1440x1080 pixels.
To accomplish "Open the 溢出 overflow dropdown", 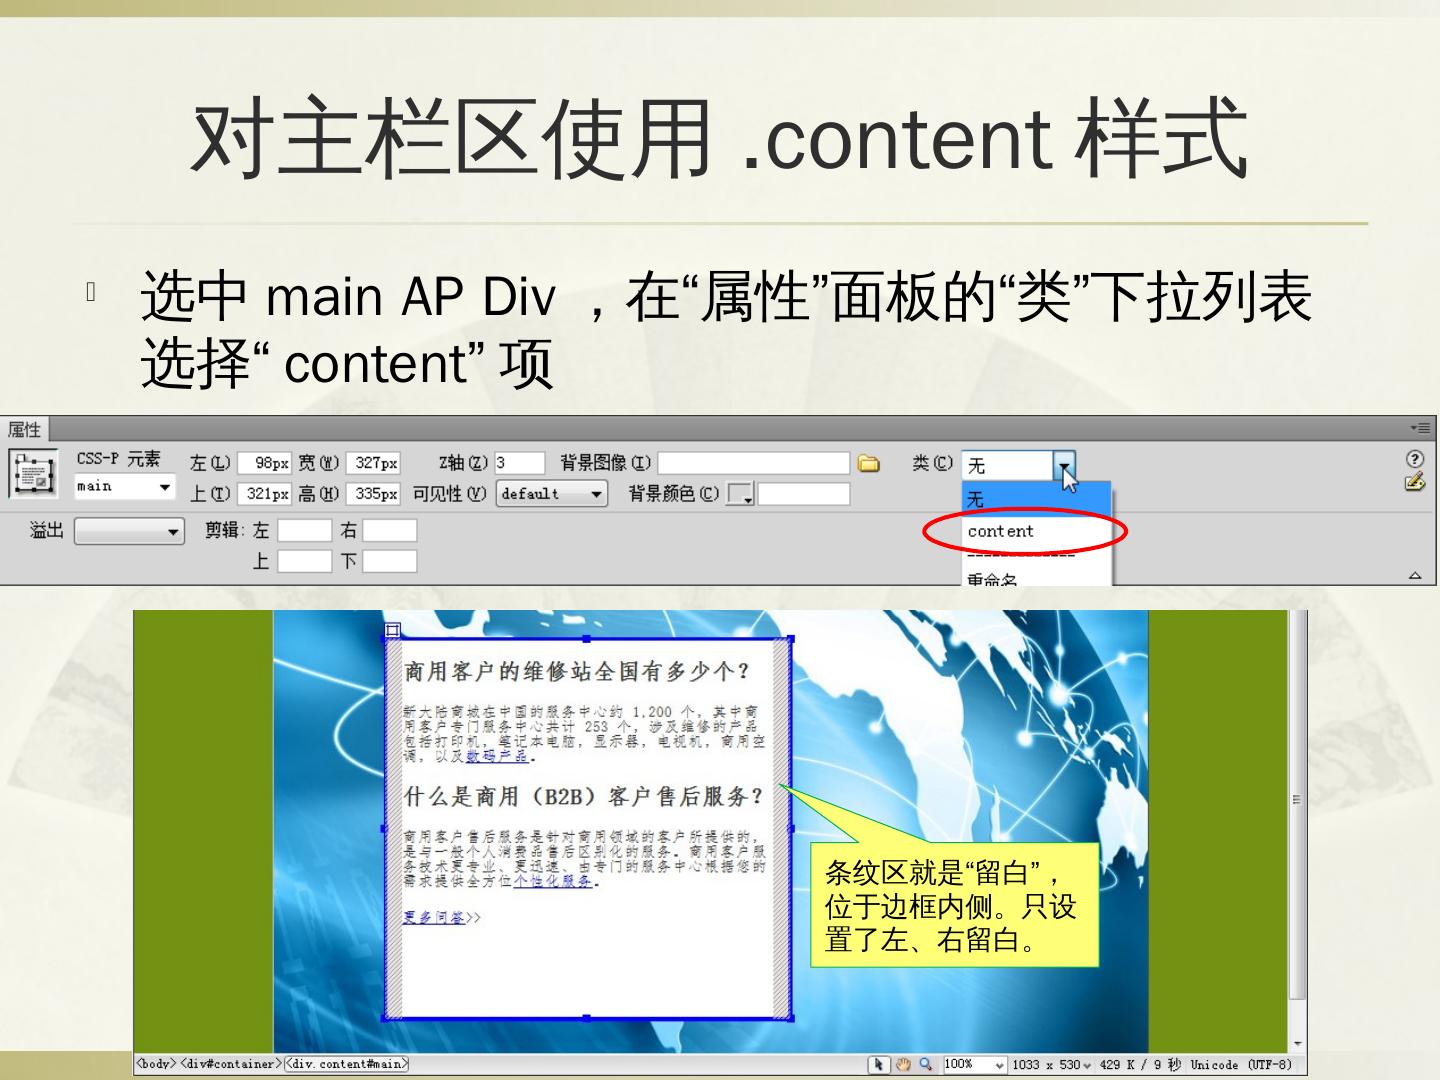I will pos(174,531).
